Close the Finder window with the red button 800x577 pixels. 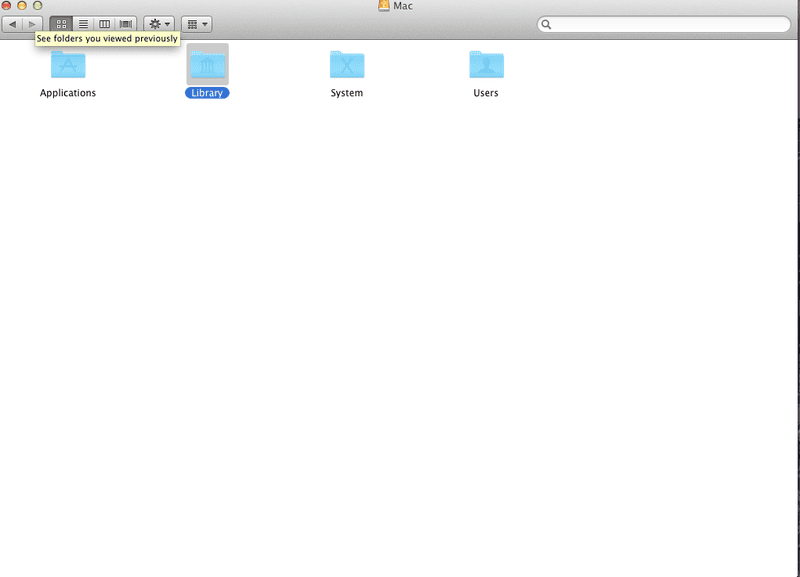(6, 5)
